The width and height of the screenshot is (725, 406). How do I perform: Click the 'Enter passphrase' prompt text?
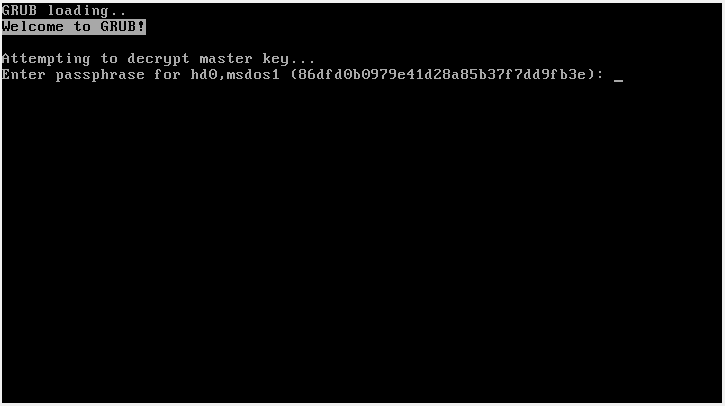coord(73,75)
